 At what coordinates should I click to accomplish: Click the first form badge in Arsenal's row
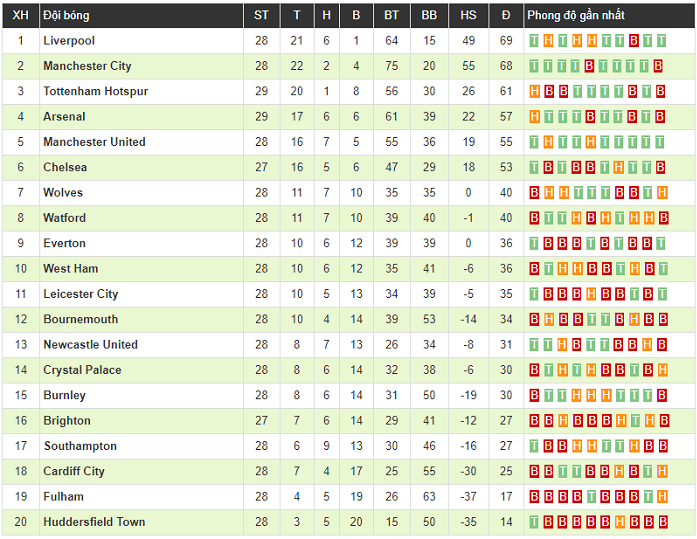pyautogui.click(x=534, y=117)
